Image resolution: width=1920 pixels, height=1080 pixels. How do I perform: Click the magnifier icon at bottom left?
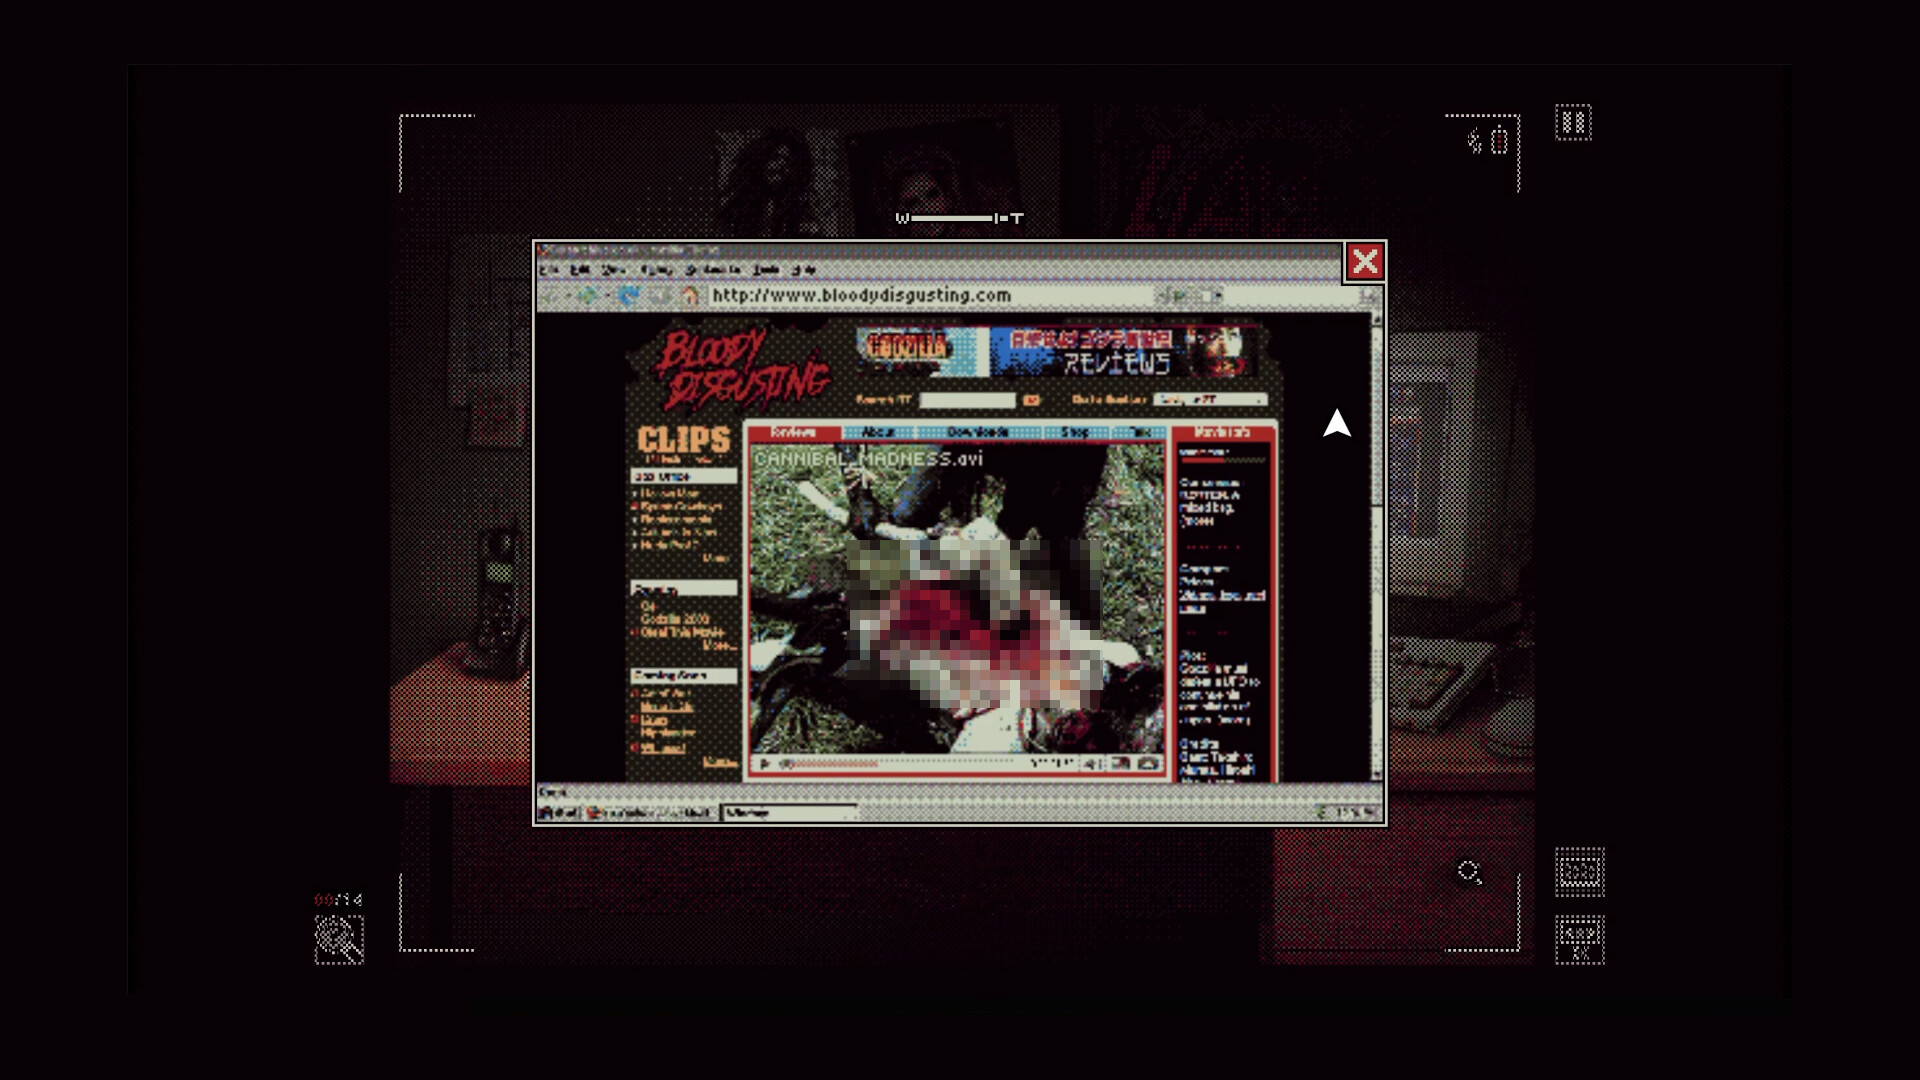point(339,940)
